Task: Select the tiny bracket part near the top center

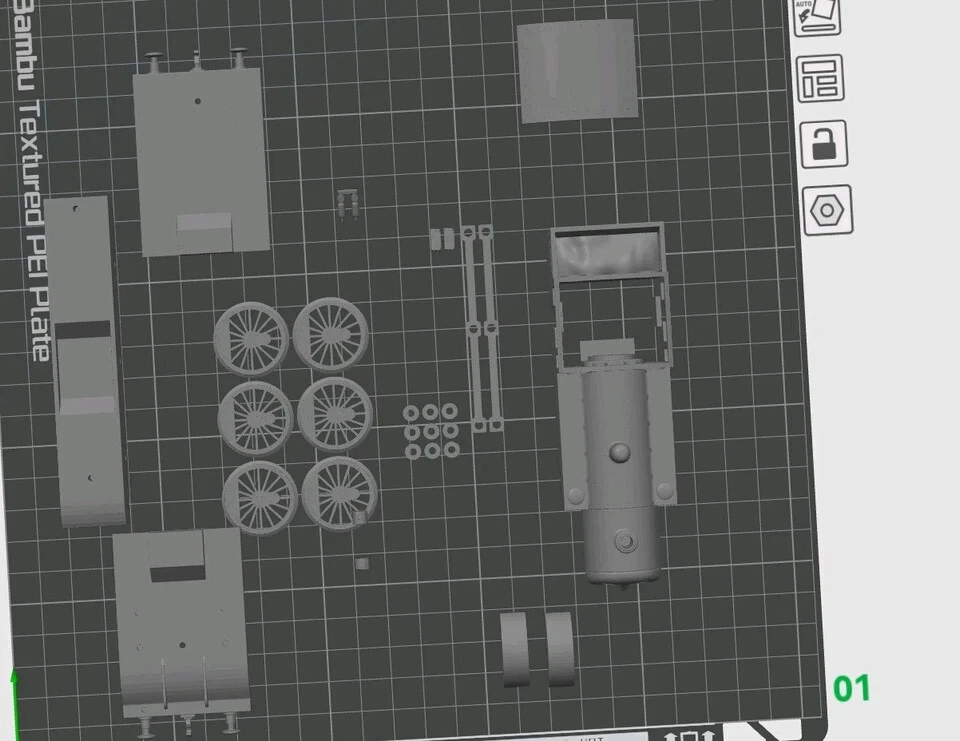Action: pos(347,200)
